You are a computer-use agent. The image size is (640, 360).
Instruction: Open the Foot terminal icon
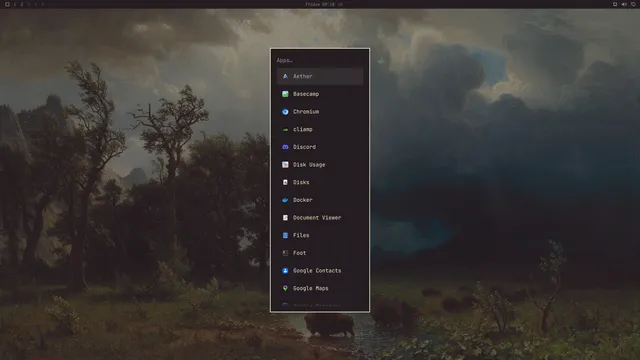(285, 253)
